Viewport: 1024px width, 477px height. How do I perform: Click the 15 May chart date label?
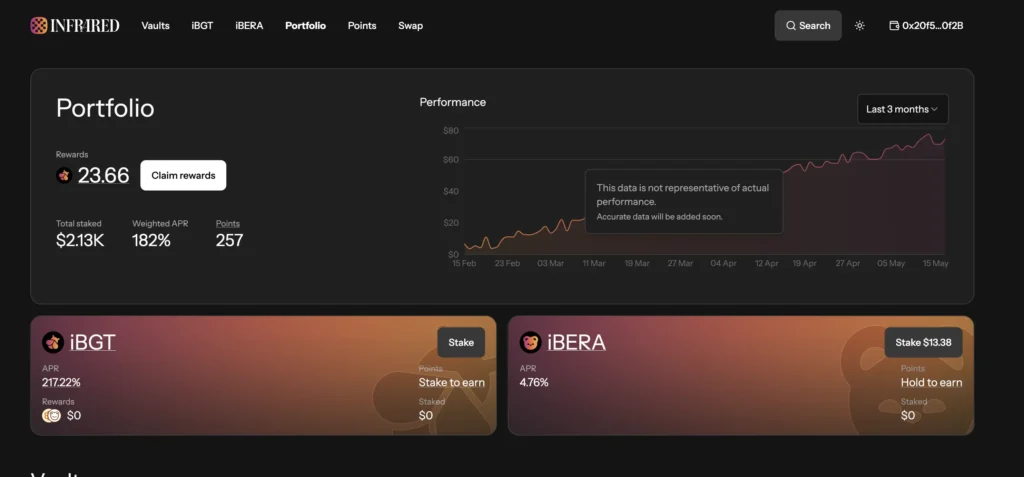(935, 263)
